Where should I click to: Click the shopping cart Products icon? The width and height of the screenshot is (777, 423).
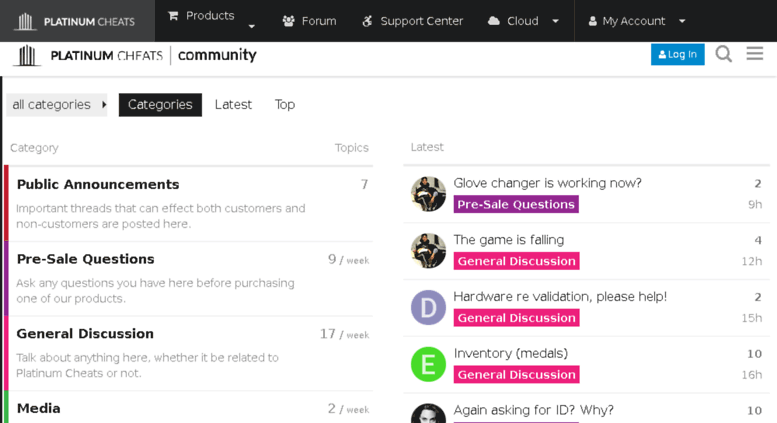(x=173, y=16)
